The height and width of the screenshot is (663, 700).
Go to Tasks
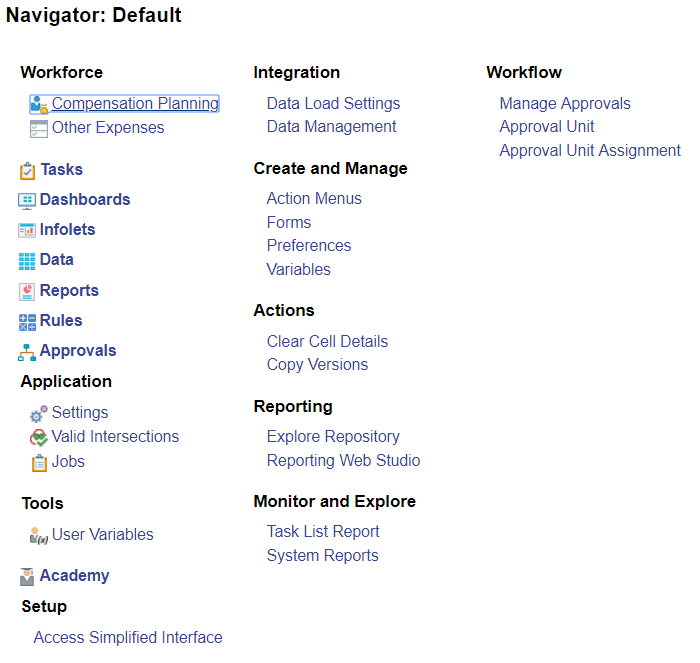coord(62,170)
